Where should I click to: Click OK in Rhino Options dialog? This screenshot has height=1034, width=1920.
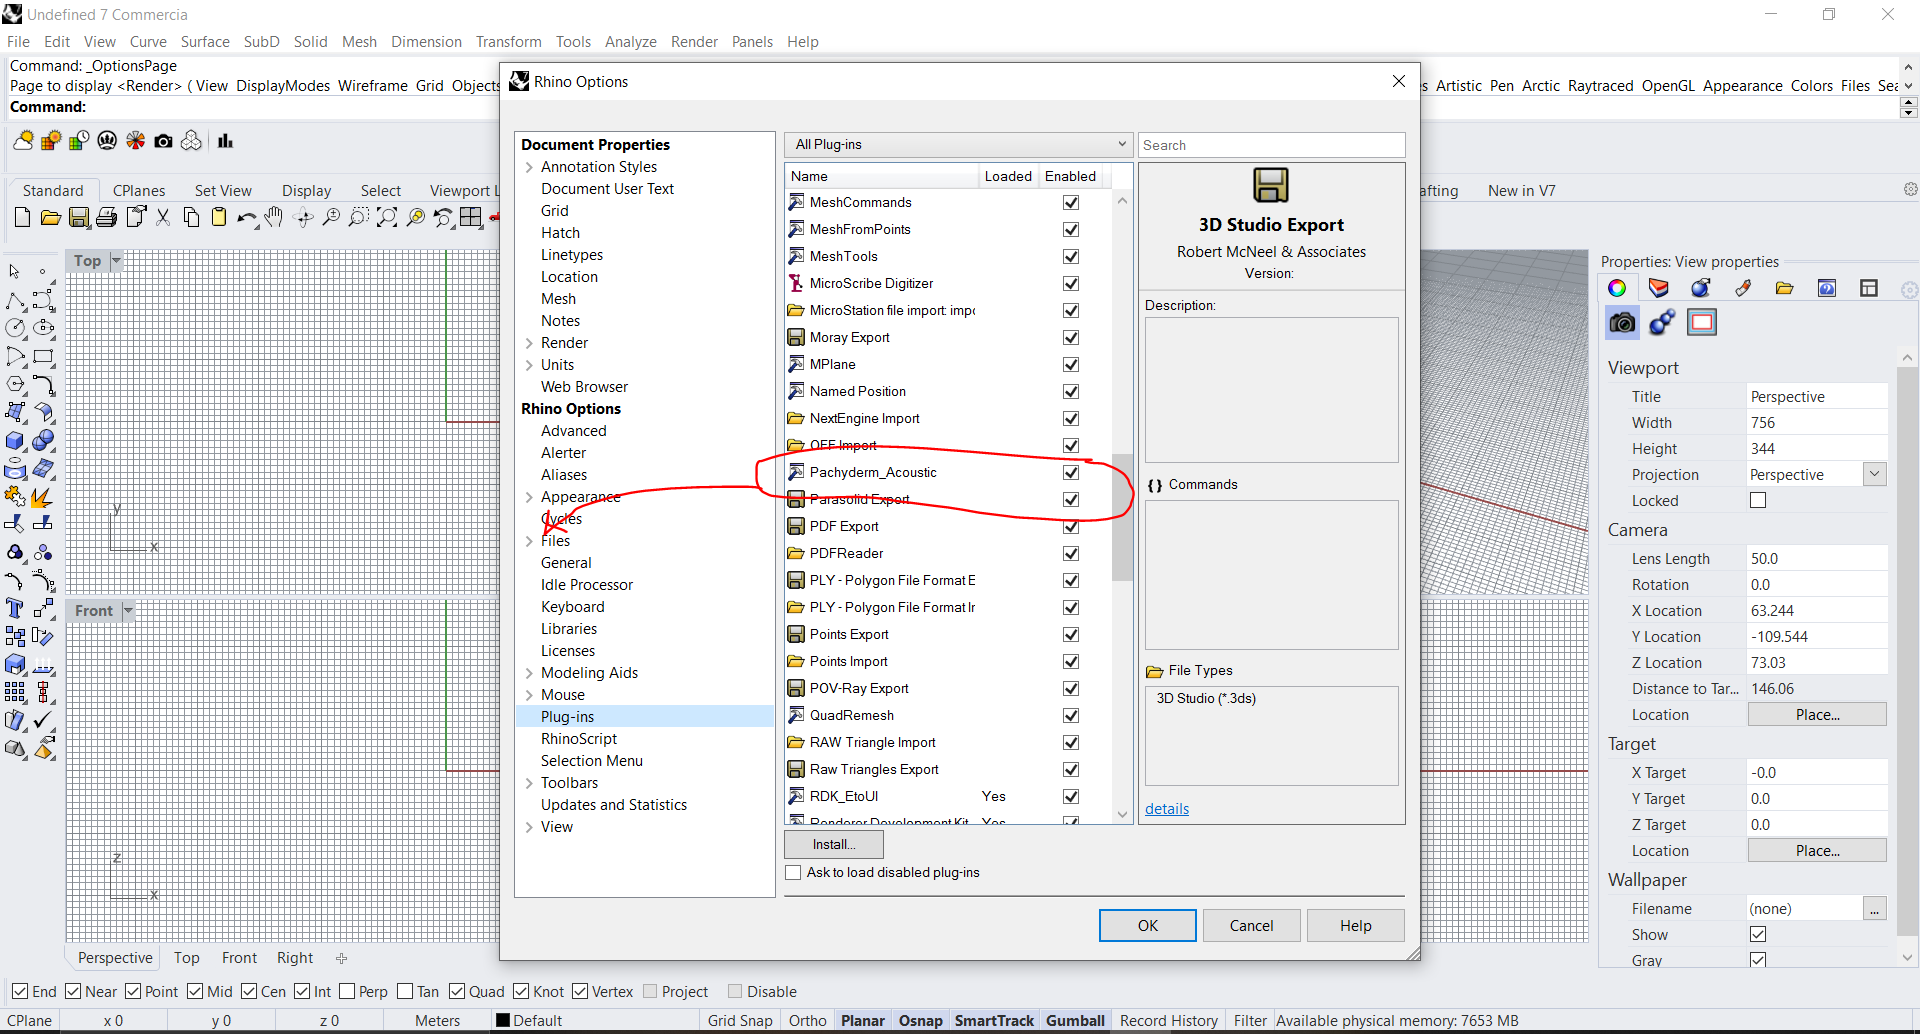[x=1147, y=925]
